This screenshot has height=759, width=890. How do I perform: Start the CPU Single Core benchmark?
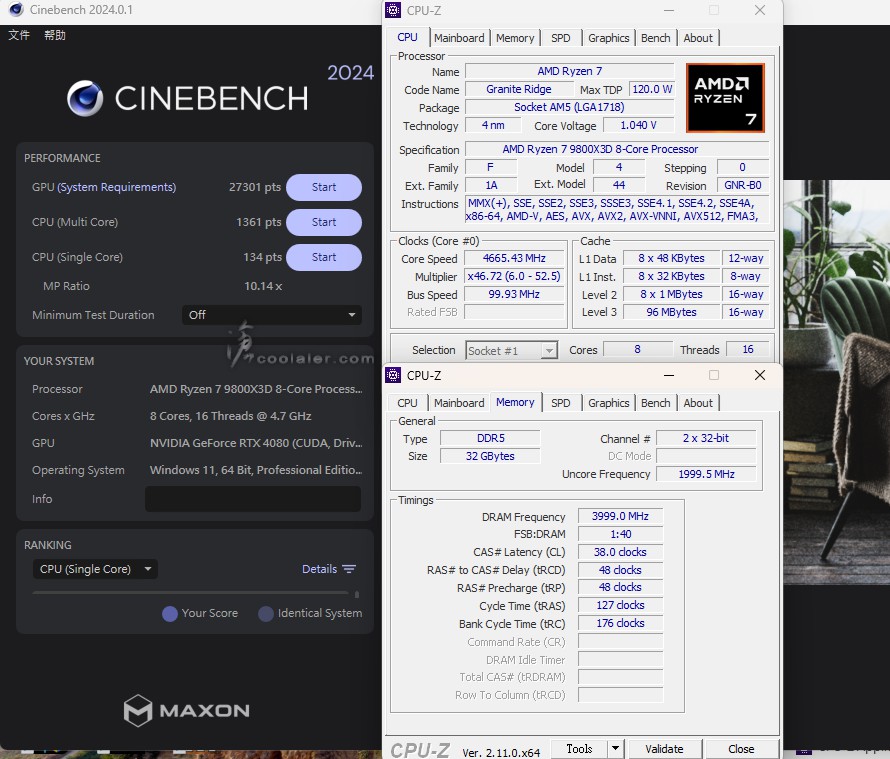tap(324, 257)
